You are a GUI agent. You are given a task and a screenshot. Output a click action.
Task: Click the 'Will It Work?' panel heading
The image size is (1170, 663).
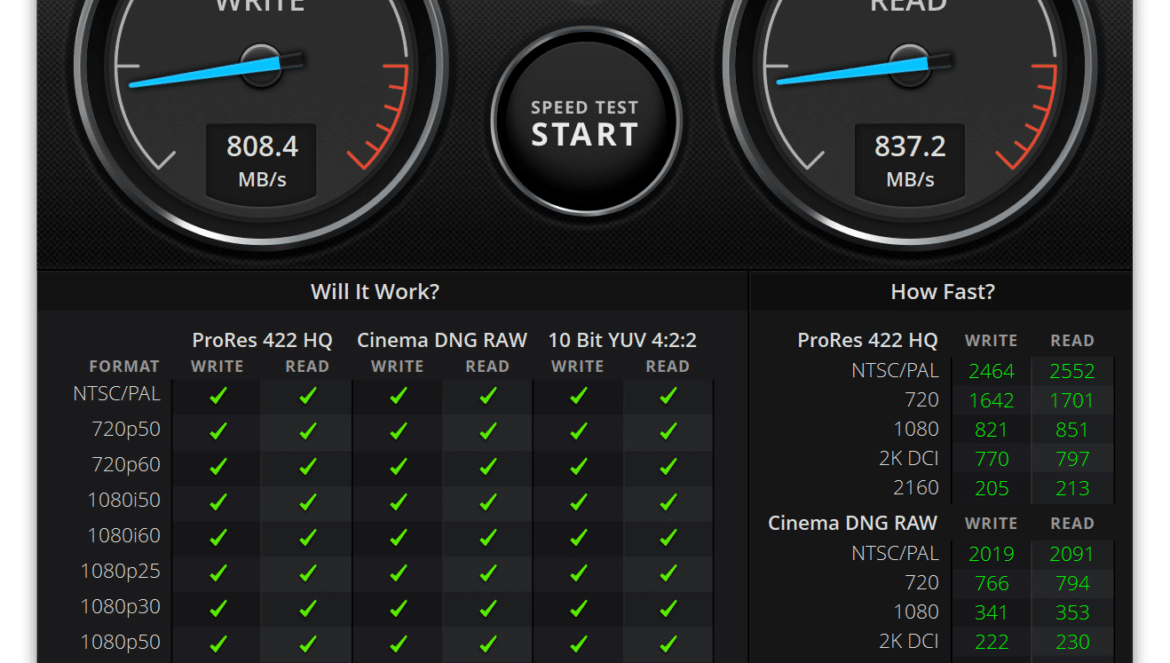[375, 292]
